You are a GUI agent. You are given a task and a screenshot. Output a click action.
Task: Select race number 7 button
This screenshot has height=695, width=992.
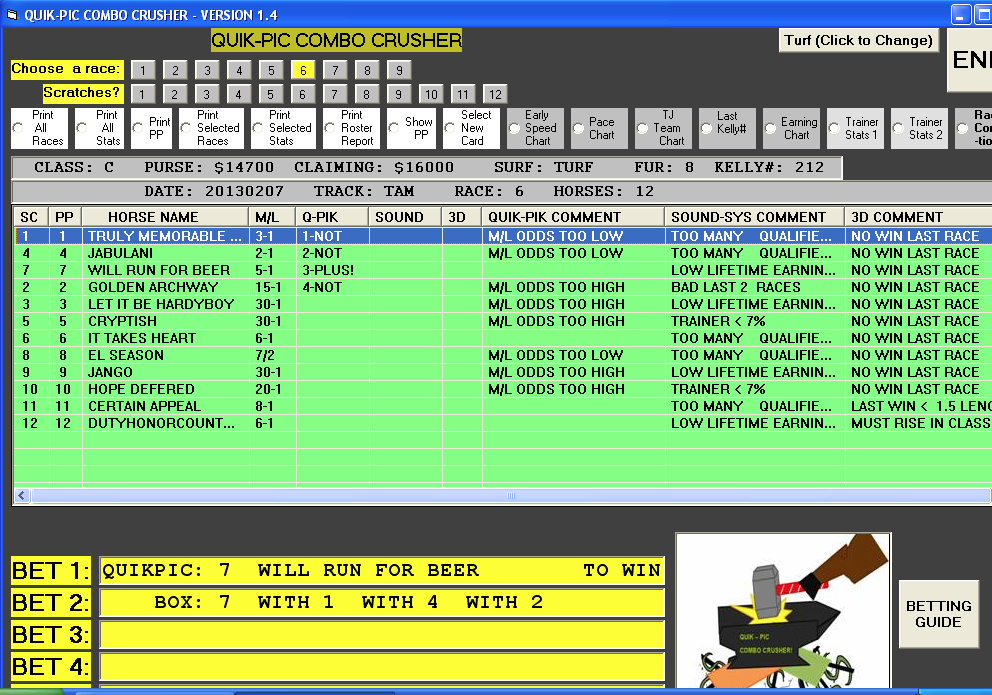[334, 70]
